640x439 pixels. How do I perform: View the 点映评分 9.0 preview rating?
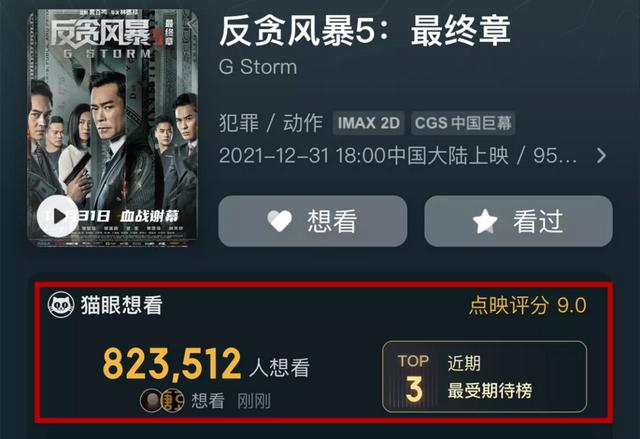(x=528, y=305)
